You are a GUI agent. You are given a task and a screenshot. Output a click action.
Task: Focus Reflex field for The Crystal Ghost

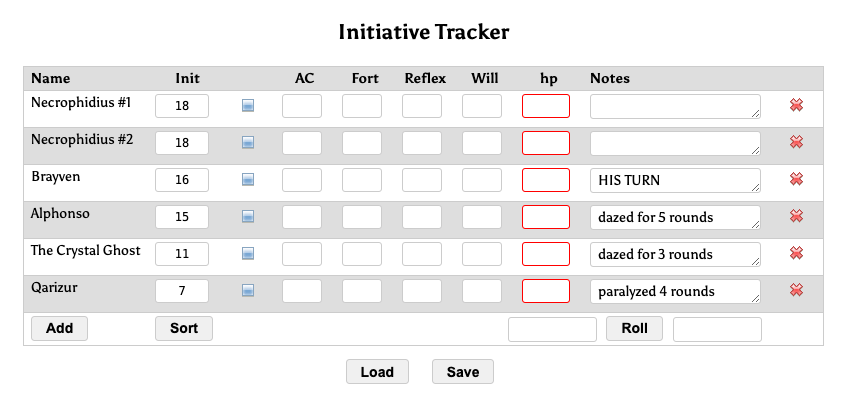click(x=422, y=254)
